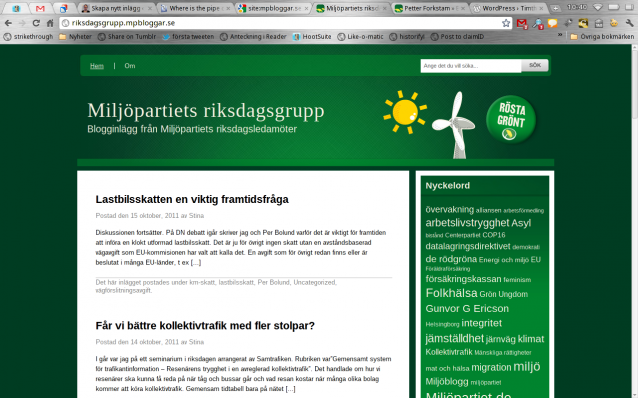This screenshot has width=638, height=398.
Task: Click the 'Anteckning i Reader' bookmarklet
Action: (x=253, y=37)
